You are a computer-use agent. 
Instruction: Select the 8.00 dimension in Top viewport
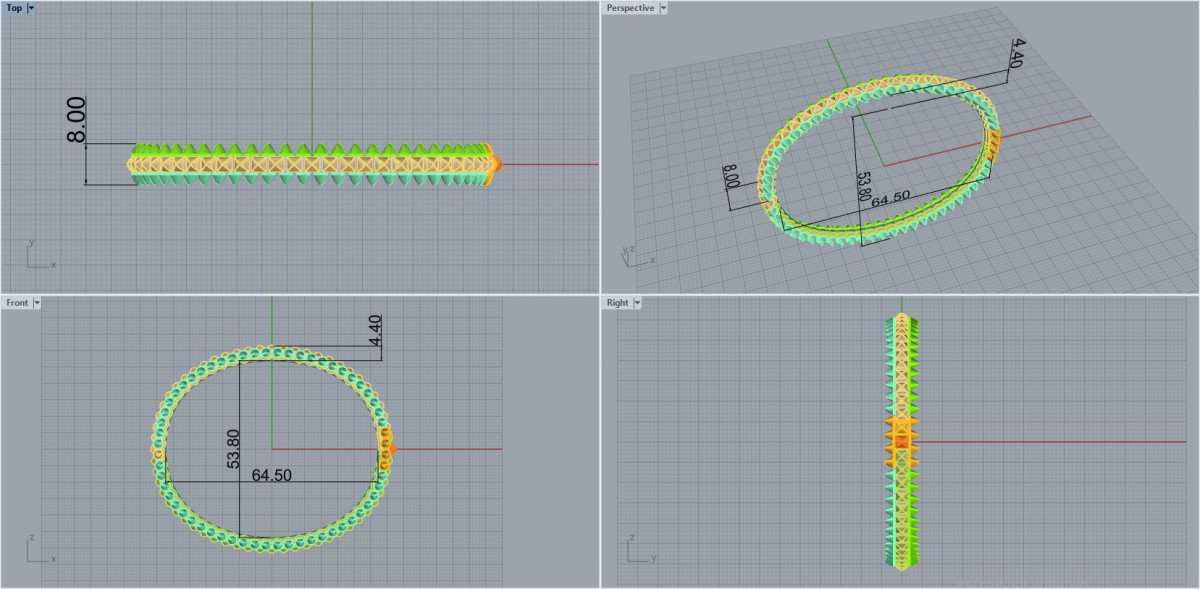[77, 120]
